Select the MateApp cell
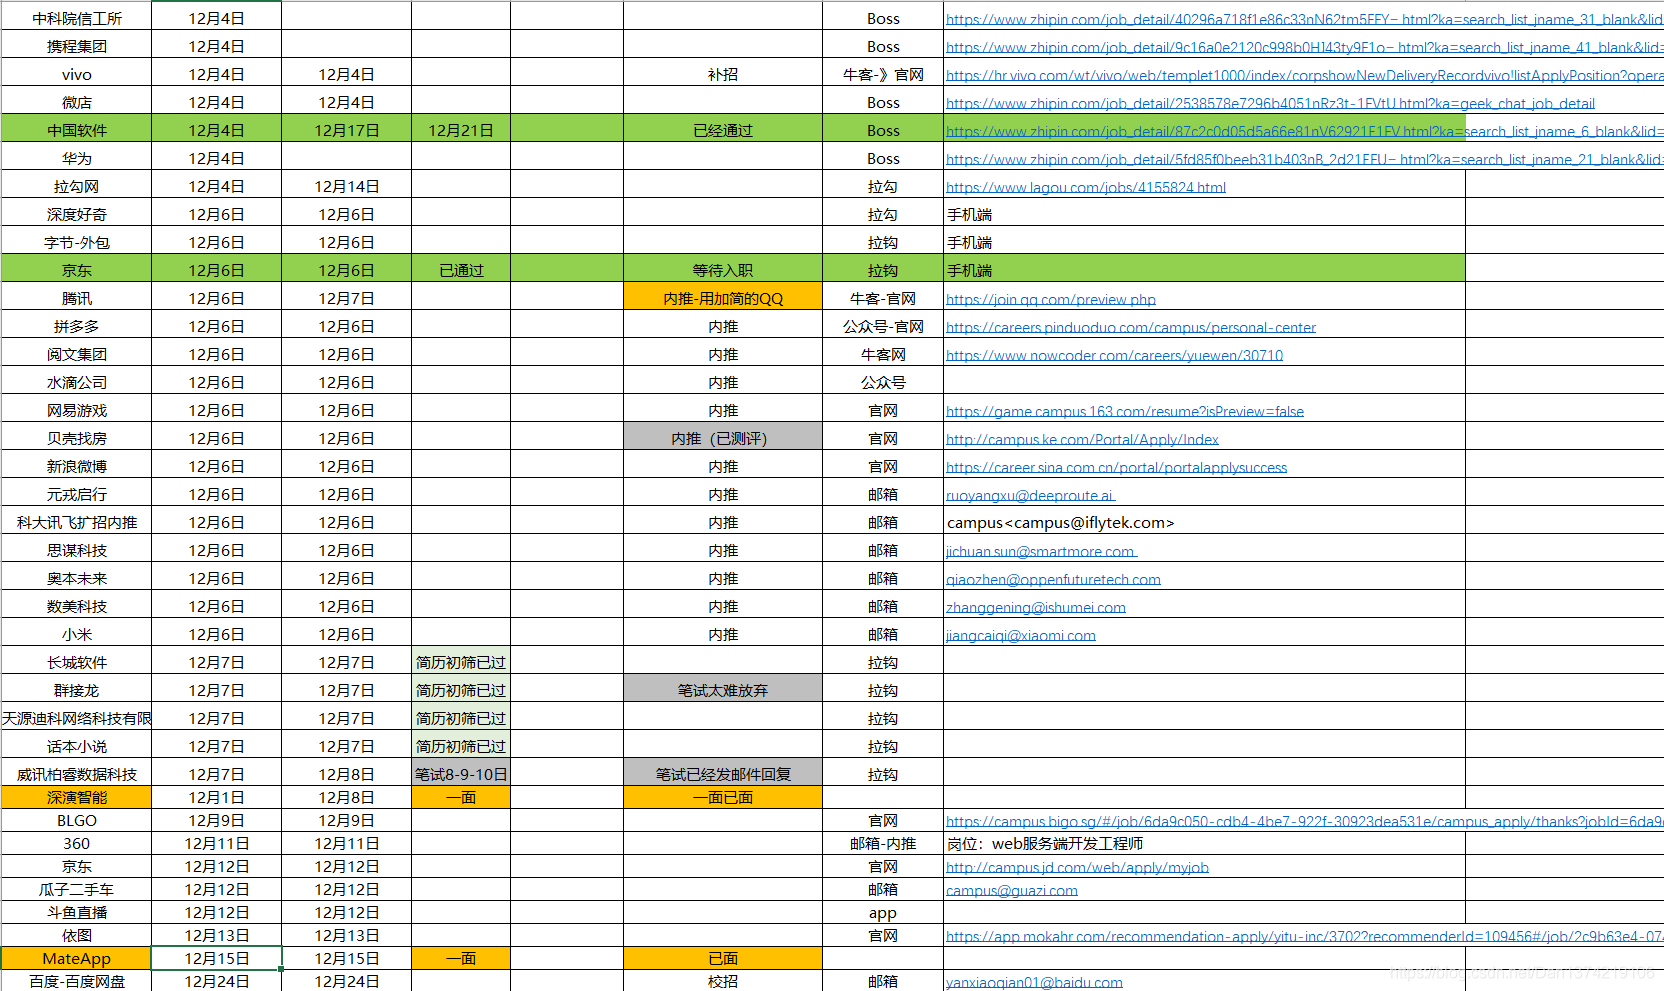This screenshot has width=1664, height=991. click(x=76, y=958)
